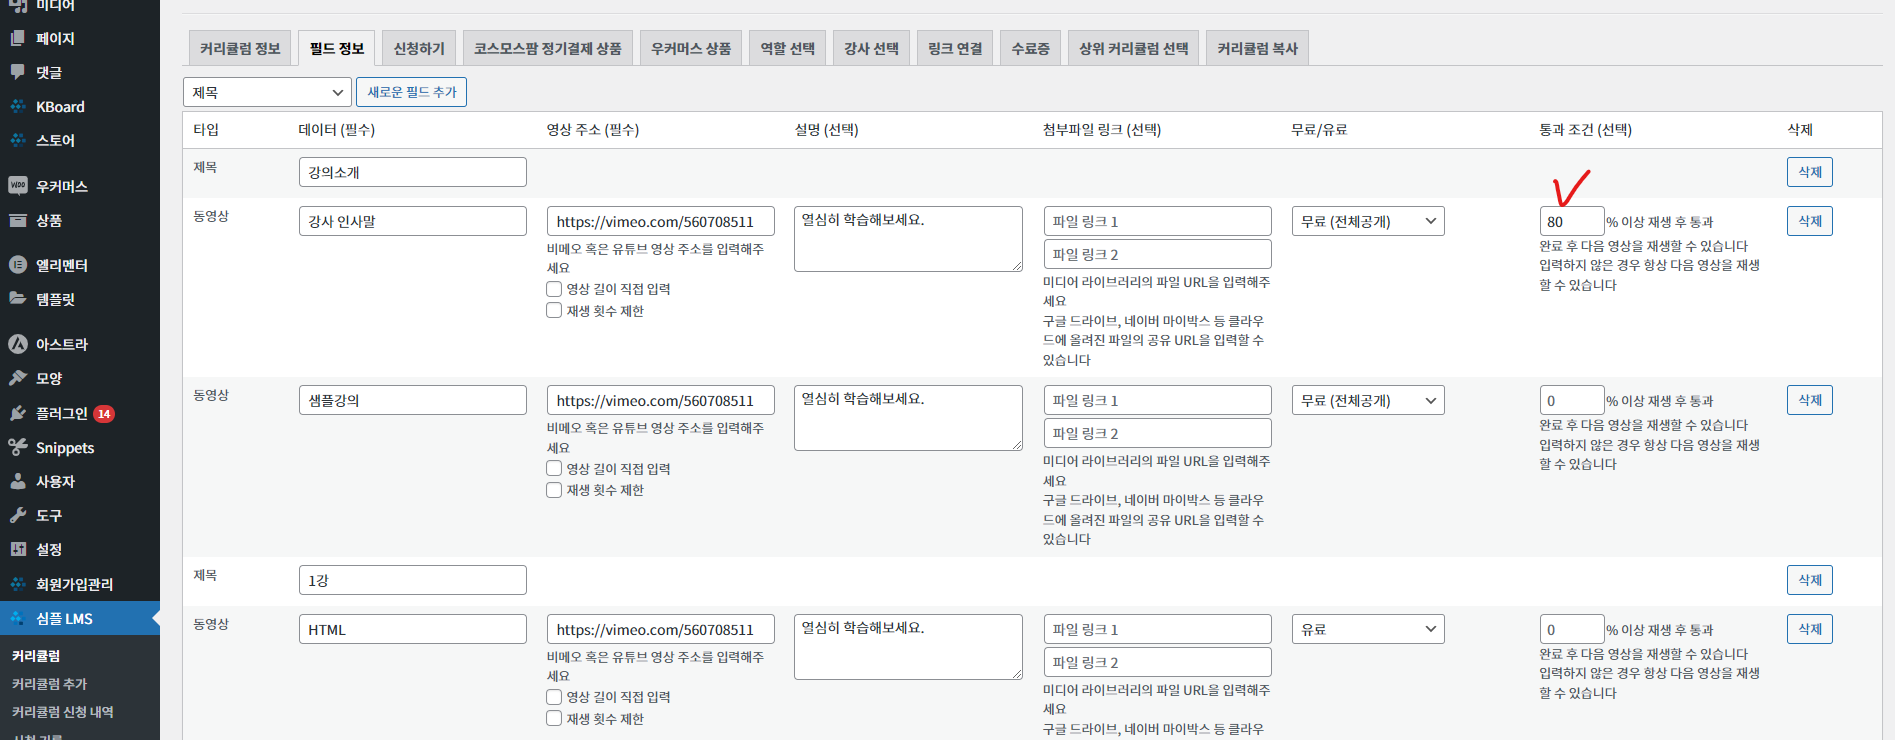Viewport: 1895px width, 740px height.
Task: Click the 새로운 필드 추가 button
Action: coord(411,92)
